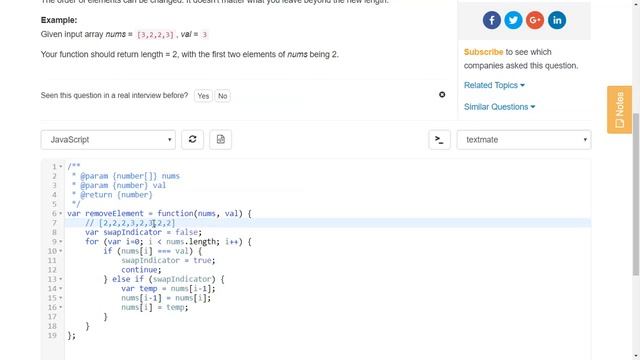Viewport: 640px width, 360px height.
Task: Open the saved code document icon
Action: [x=220, y=140]
